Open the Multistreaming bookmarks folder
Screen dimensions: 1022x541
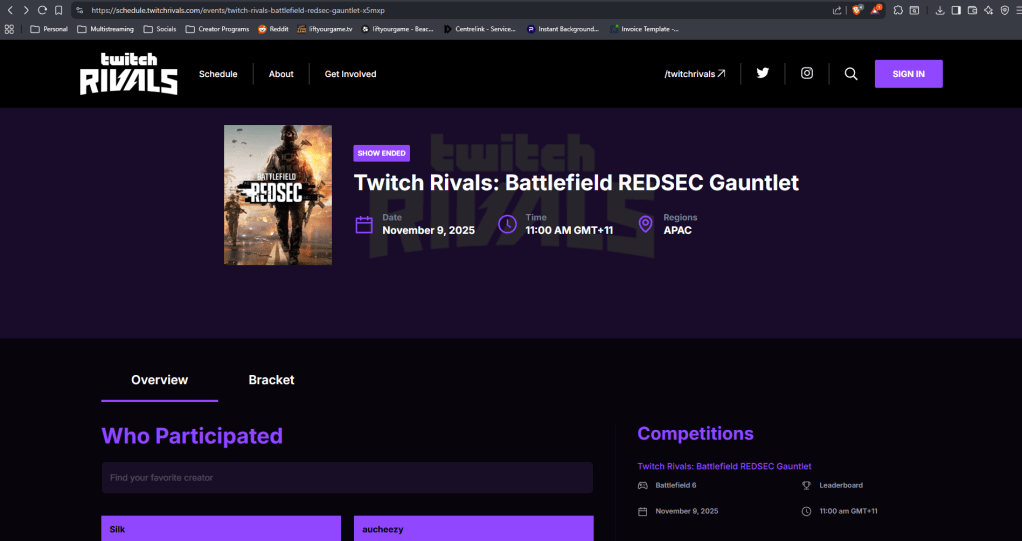106,29
